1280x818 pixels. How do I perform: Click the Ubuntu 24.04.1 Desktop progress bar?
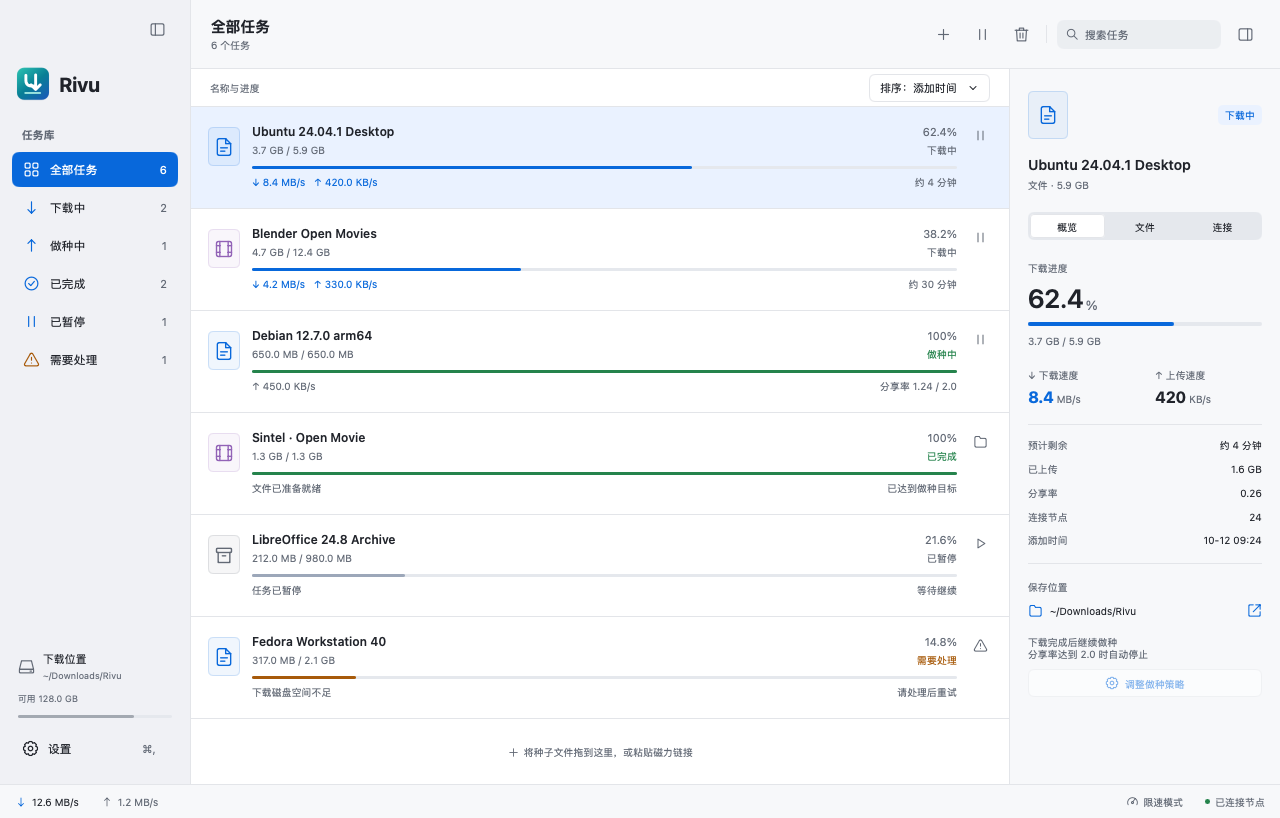click(x=604, y=167)
